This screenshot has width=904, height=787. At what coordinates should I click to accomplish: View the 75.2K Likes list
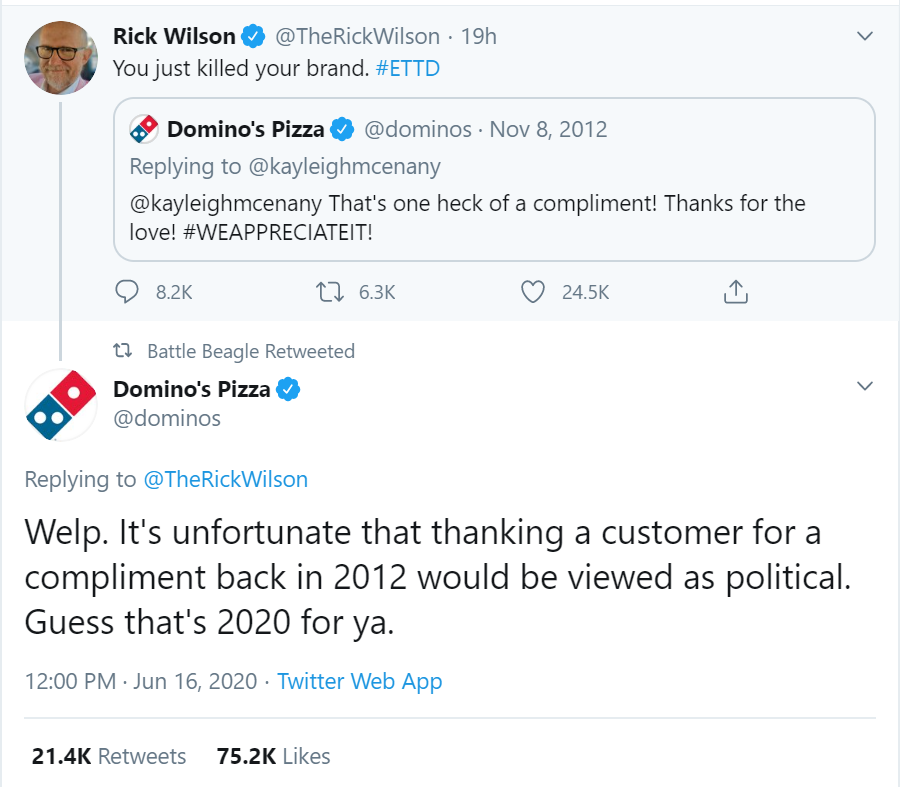[x=273, y=756]
